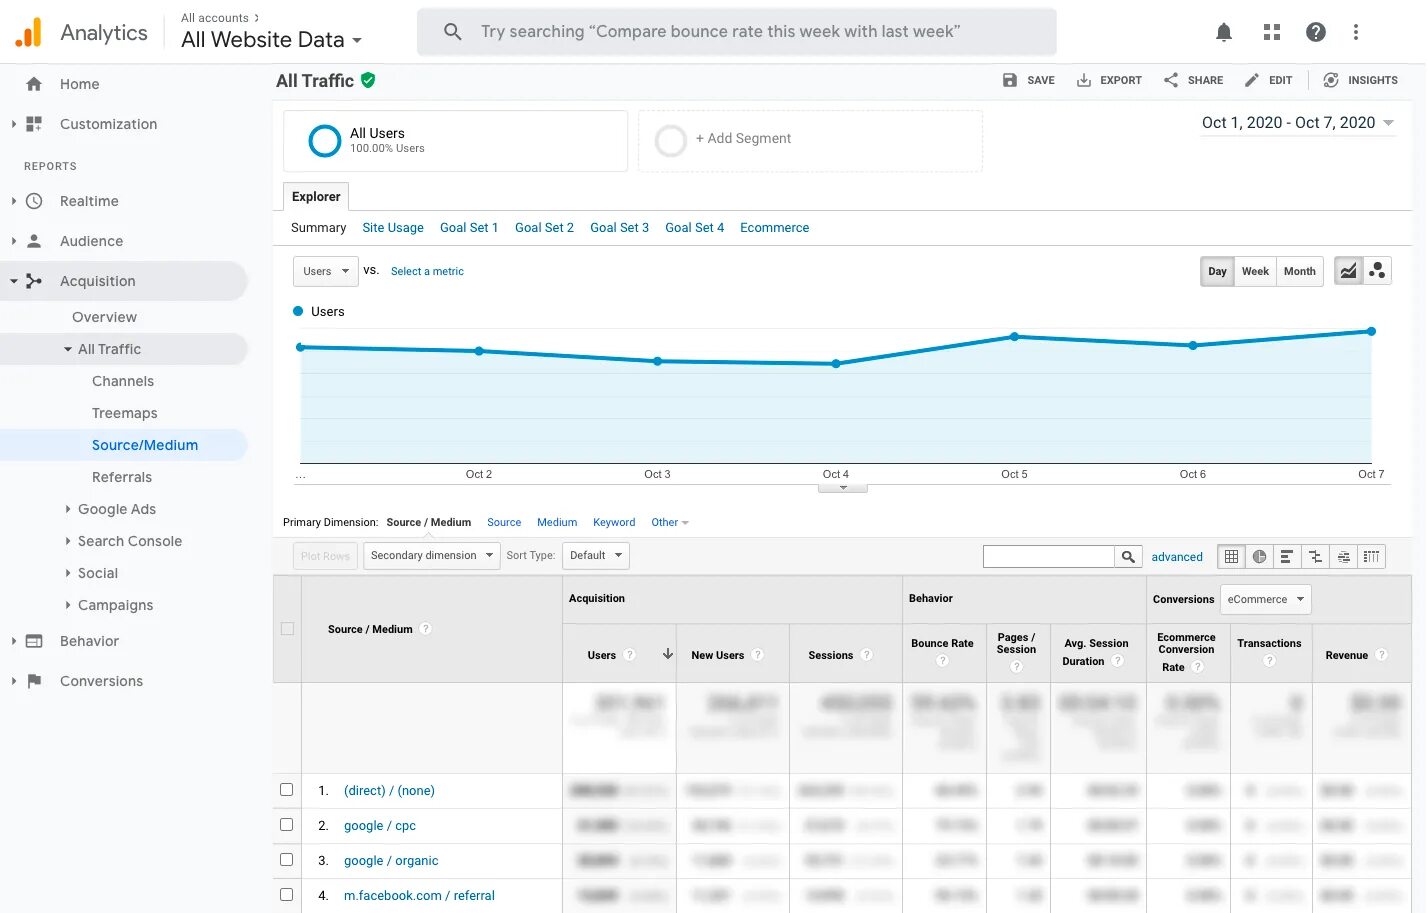Open the Secondary dimension dropdown
The width and height of the screenshot is (1428, 913).
[431, 556]
